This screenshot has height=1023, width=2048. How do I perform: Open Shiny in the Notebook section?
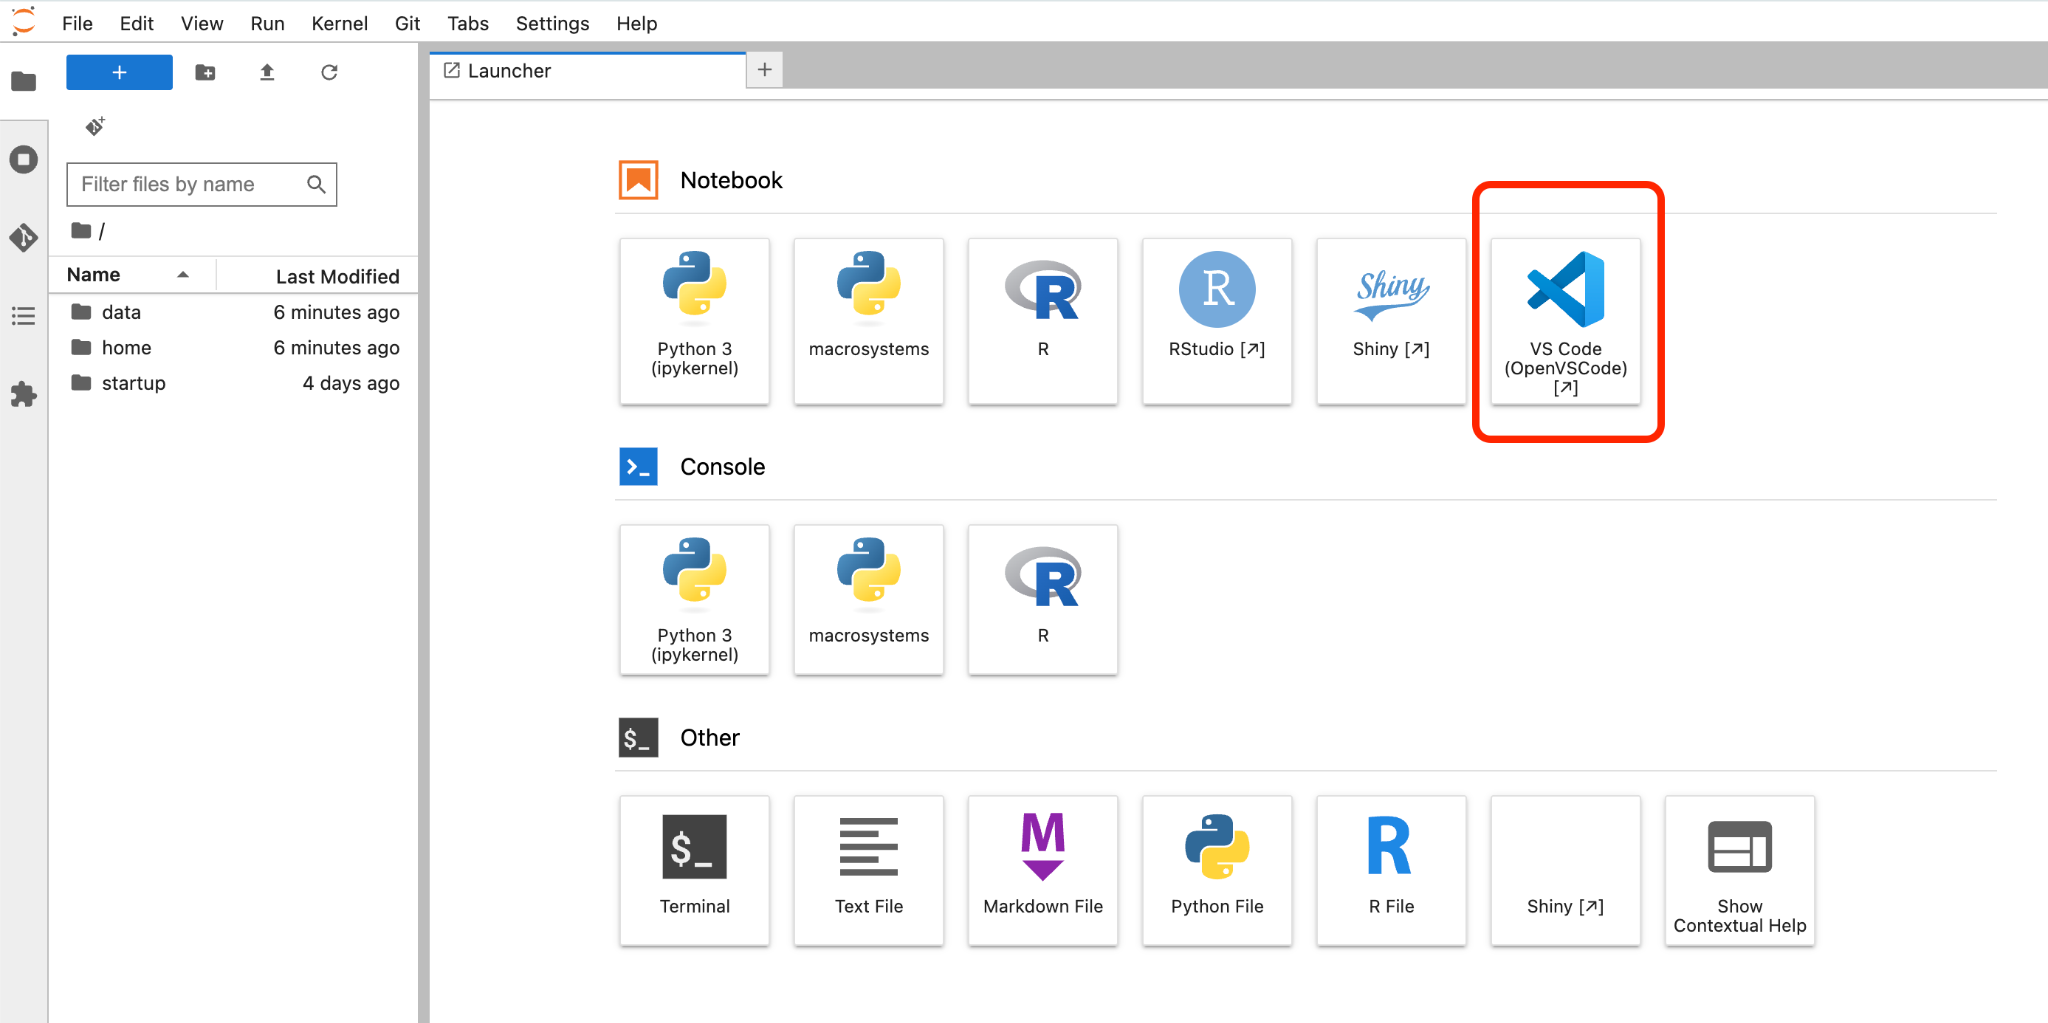coord(1391,321)
